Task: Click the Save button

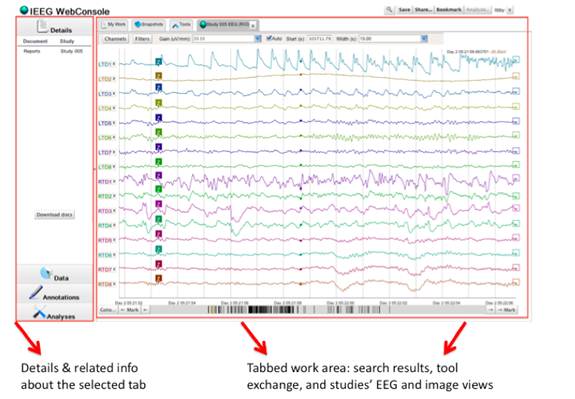Action: [404, 10]
